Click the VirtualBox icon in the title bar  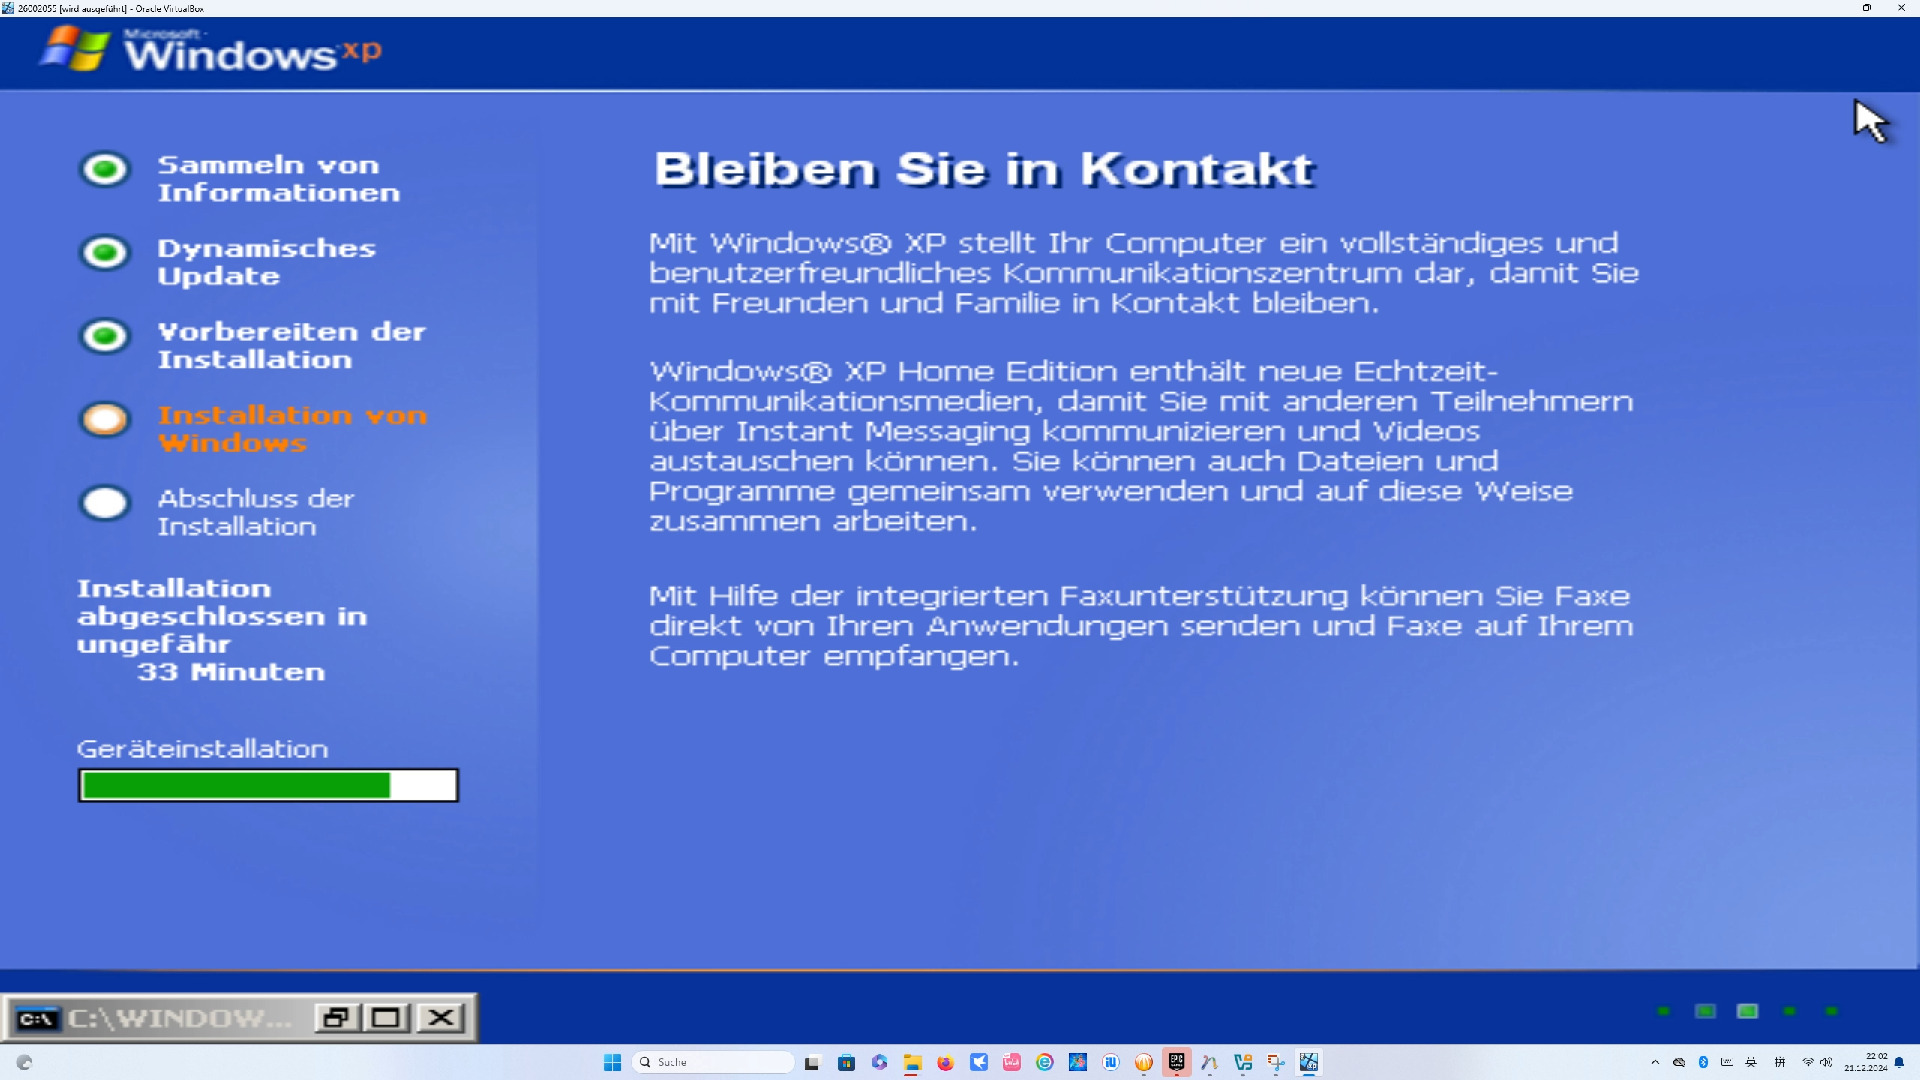coord(8,8)
